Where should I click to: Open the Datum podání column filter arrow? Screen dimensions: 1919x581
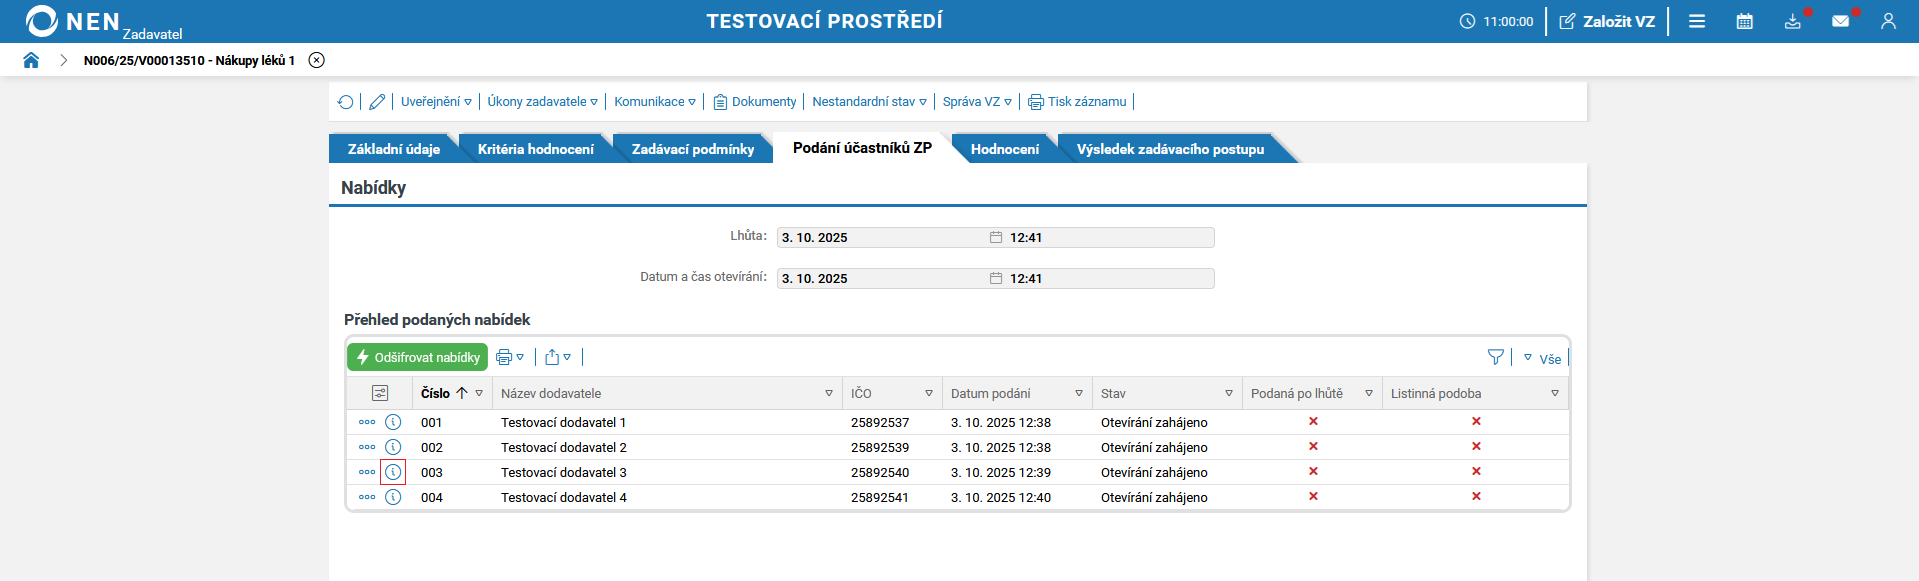(x=1079, y=393)
